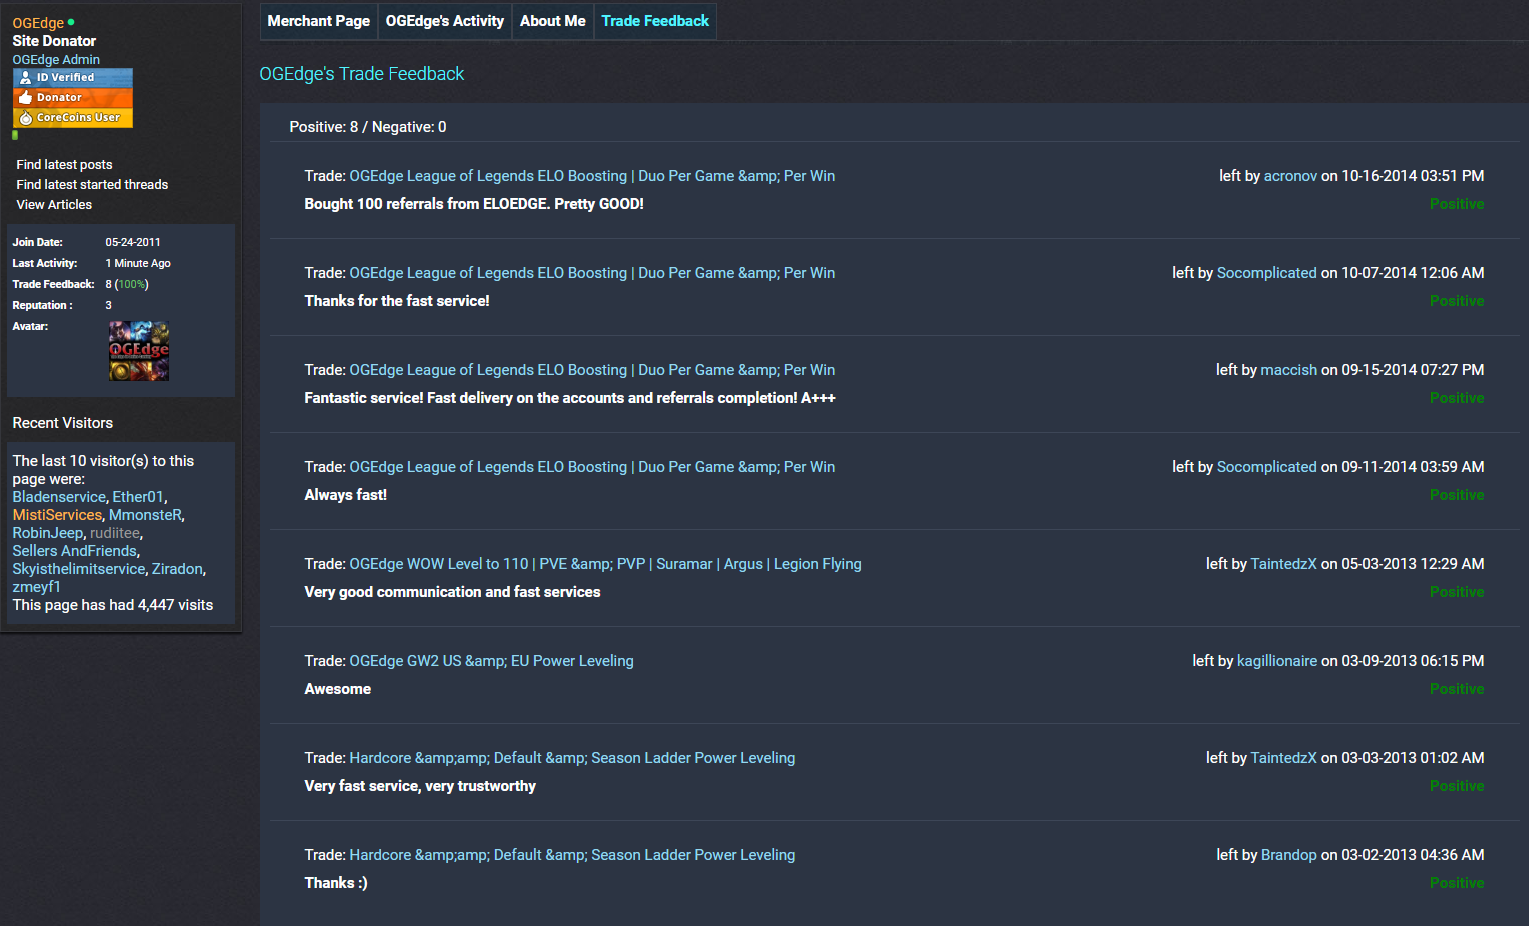Click the Join Date value 05-24-2011
Image resolution: width=1529 pixels, height=926 pixels.
pyautogui.click(x=133, y=242)
